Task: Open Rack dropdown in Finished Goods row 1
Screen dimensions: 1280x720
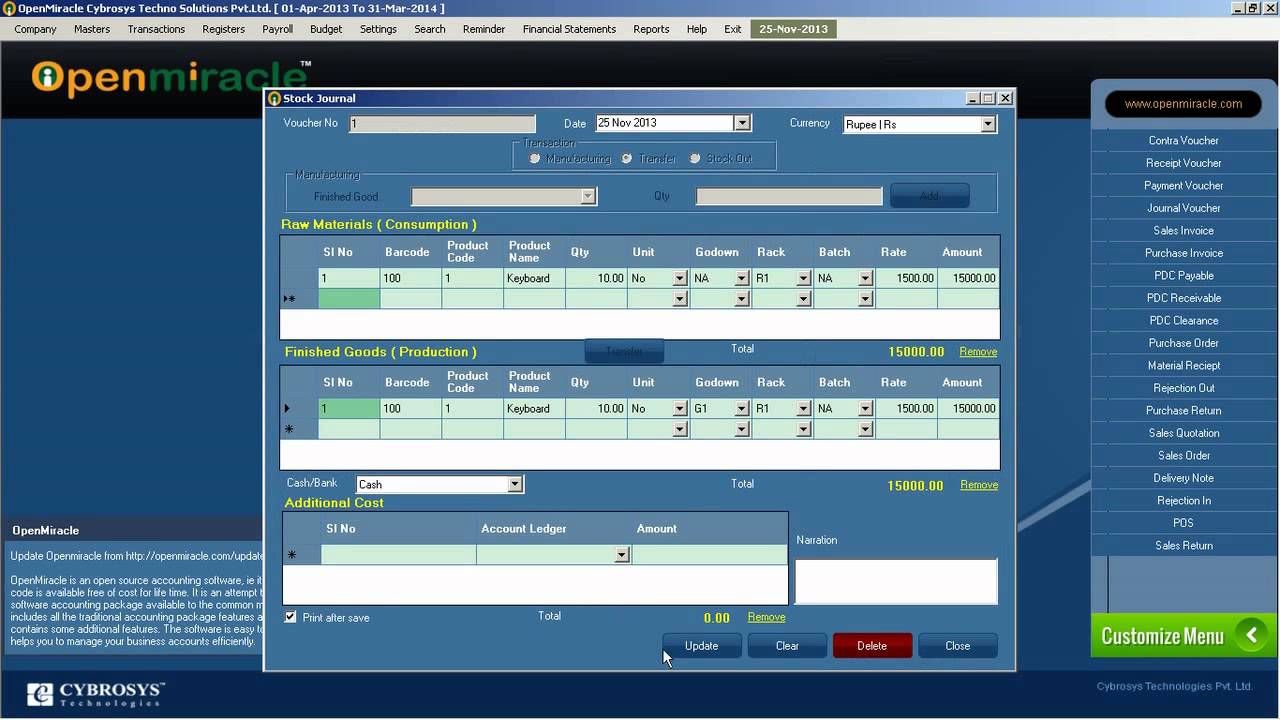Action: coord(804,408)
